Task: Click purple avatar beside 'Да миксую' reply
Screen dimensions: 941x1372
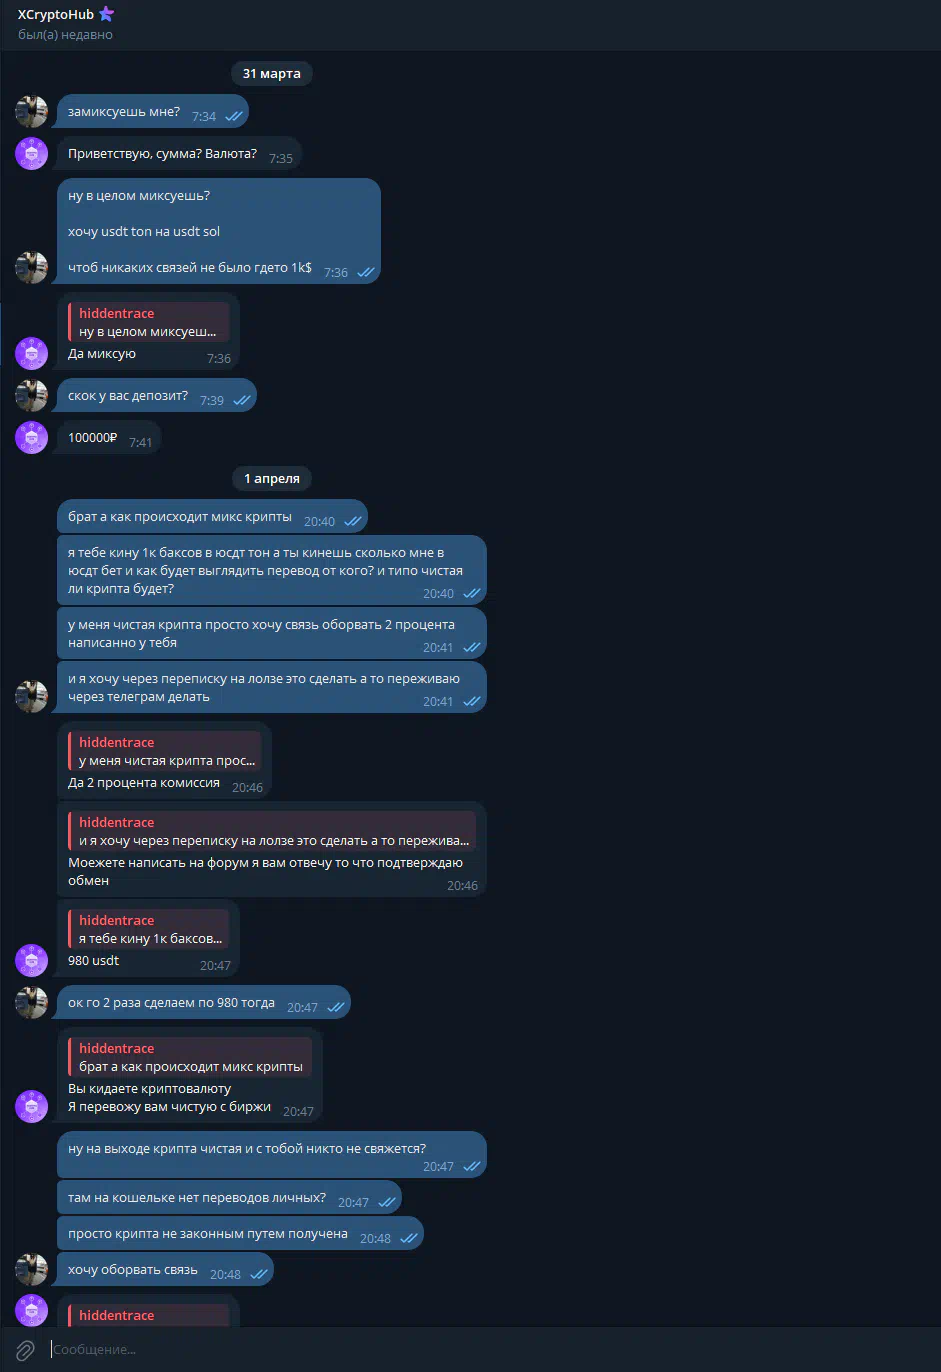Action: pyautogui.click(x=32, y=352)
